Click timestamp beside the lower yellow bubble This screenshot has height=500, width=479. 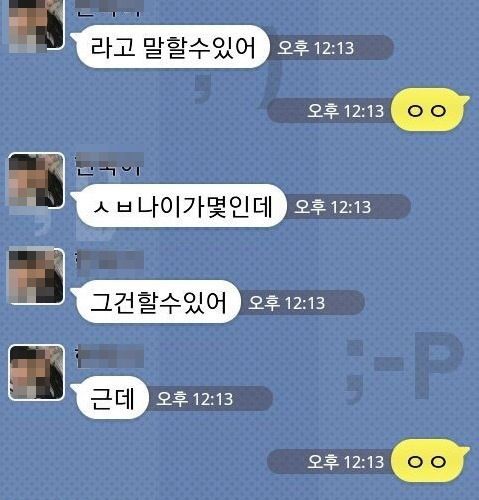coord(345,462)
